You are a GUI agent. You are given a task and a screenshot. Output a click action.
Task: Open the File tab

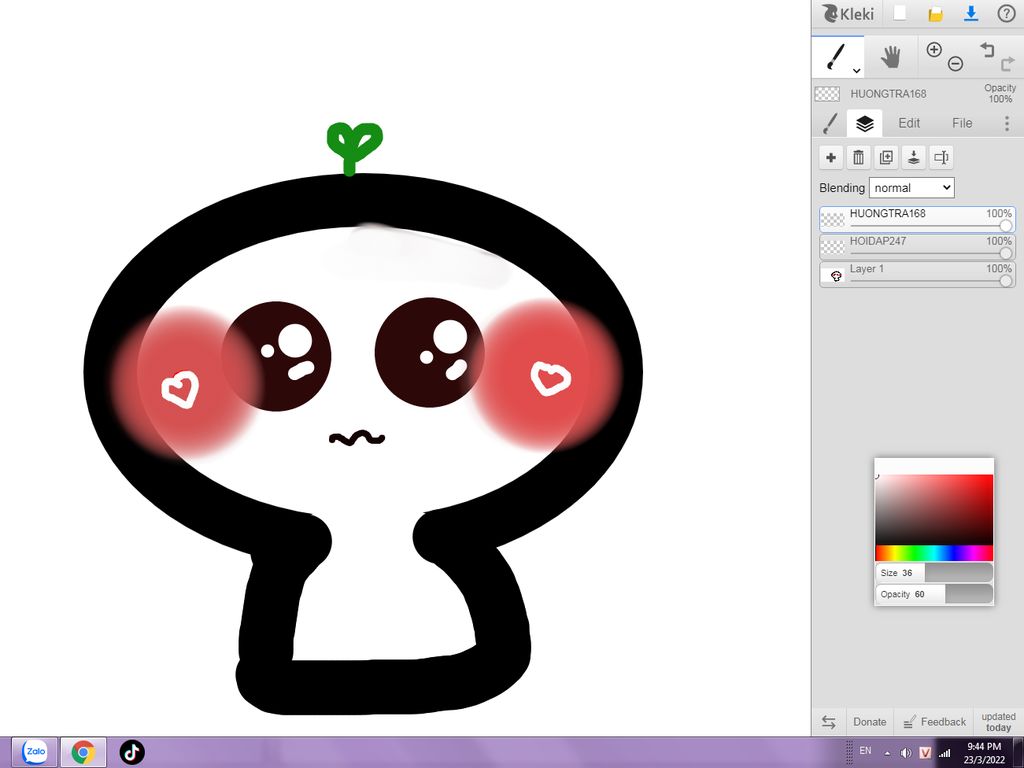pyautogui.click(x=962, y=123)
